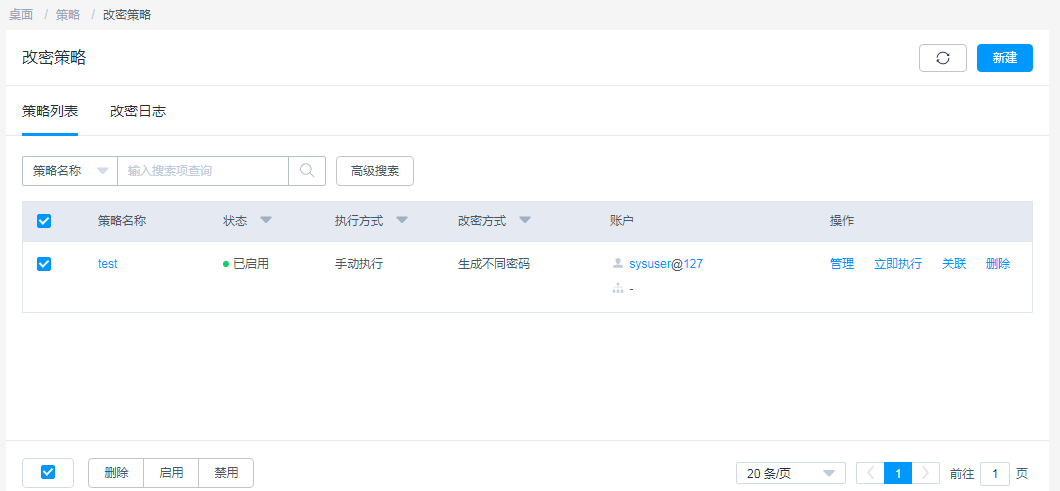Click the magnifier search icon
This screenshot has width=1060, height=491.
point(307,171)
